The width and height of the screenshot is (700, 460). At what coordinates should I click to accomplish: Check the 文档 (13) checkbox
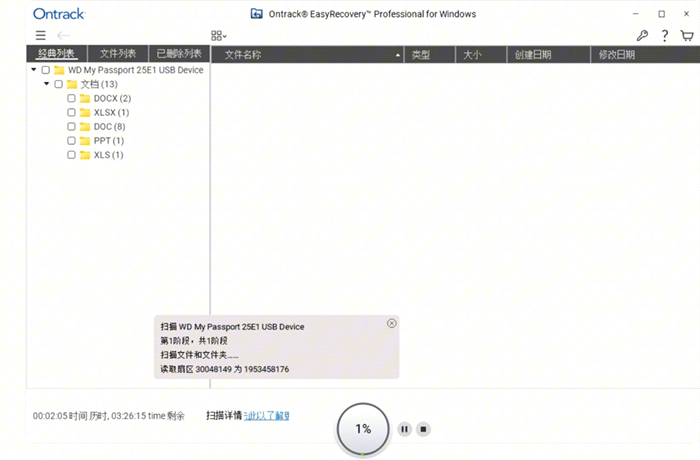coord(58,84)
